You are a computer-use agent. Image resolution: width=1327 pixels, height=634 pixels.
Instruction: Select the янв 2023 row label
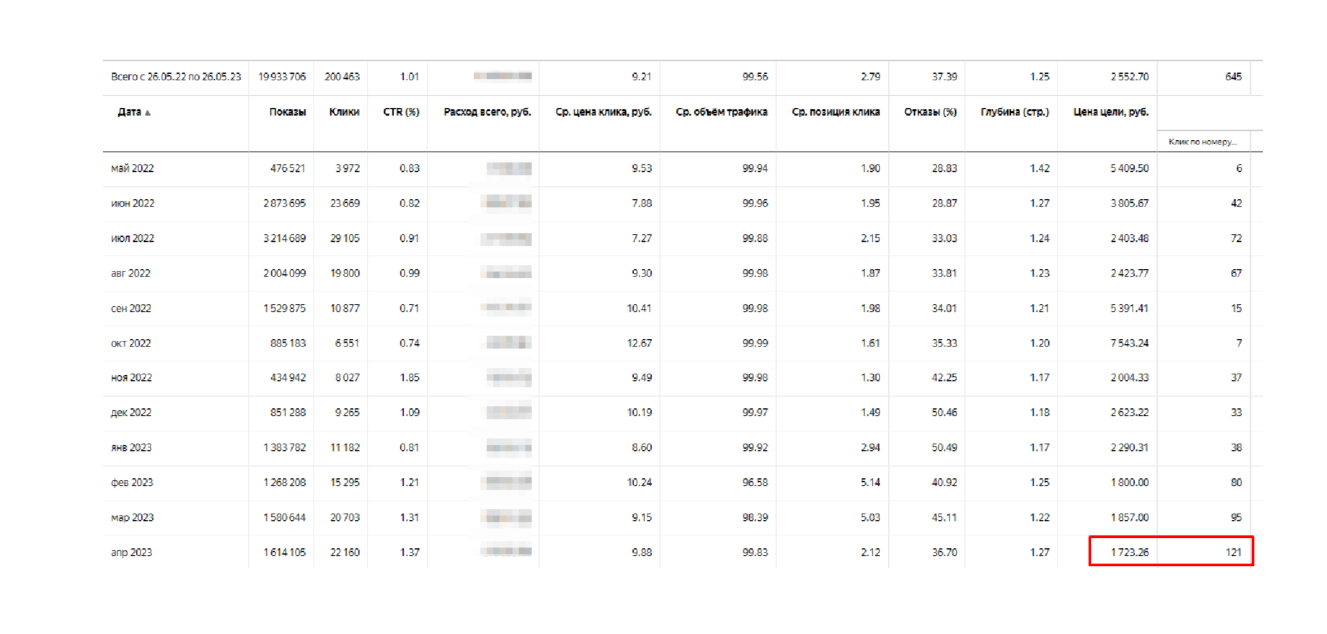(x=131, y=448)
